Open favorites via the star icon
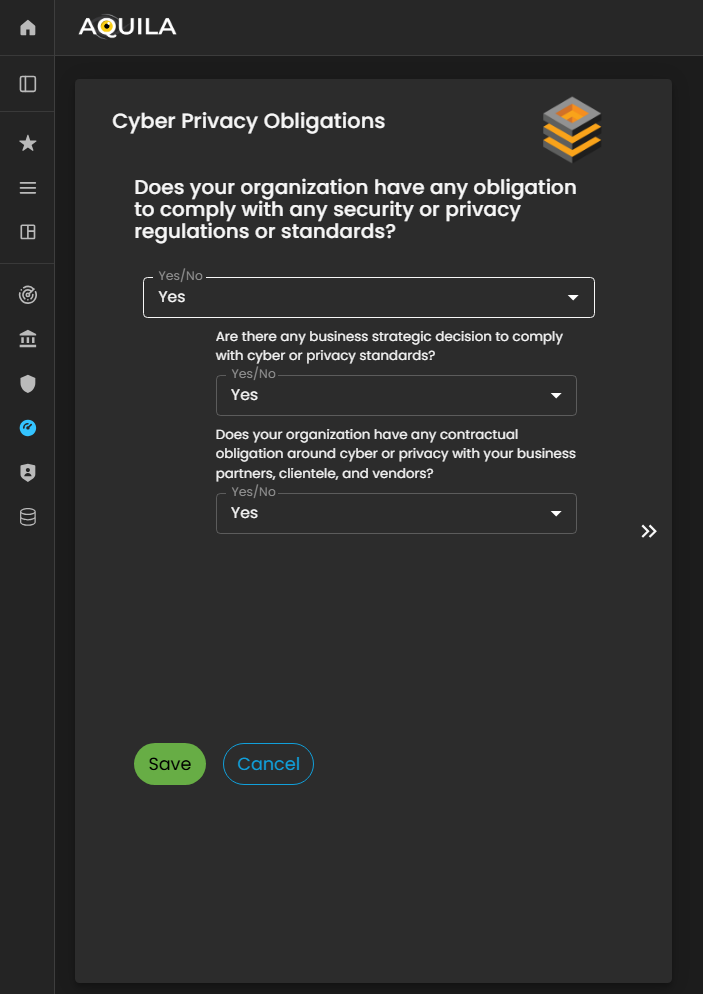Image resolution: width=703 pixels, height=994 pixels. click(x=28, y=144)
